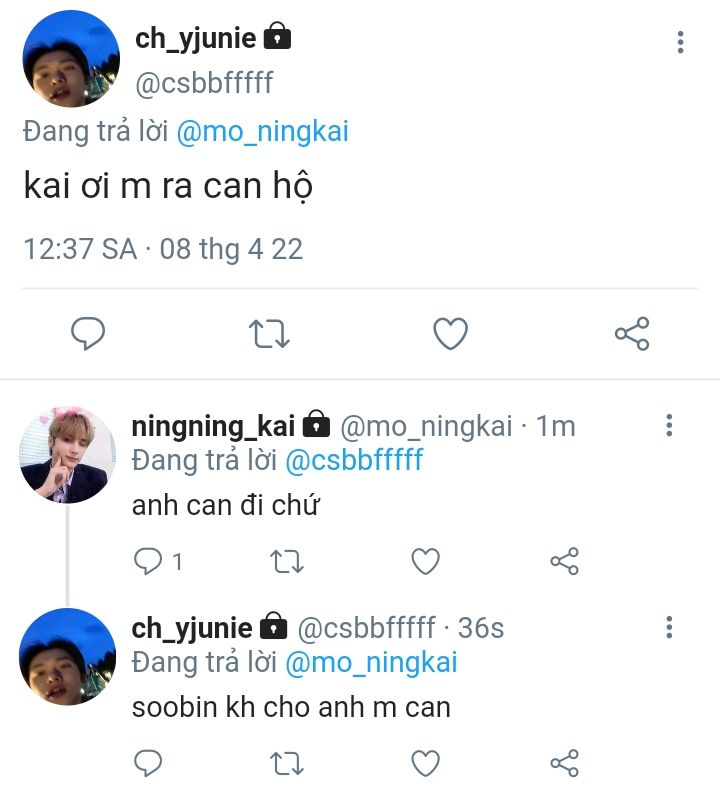Screen dimensions: 720x793
Task: Retweet the 'soobin kh cho anh m can' tweet
Action: [288, 764]
